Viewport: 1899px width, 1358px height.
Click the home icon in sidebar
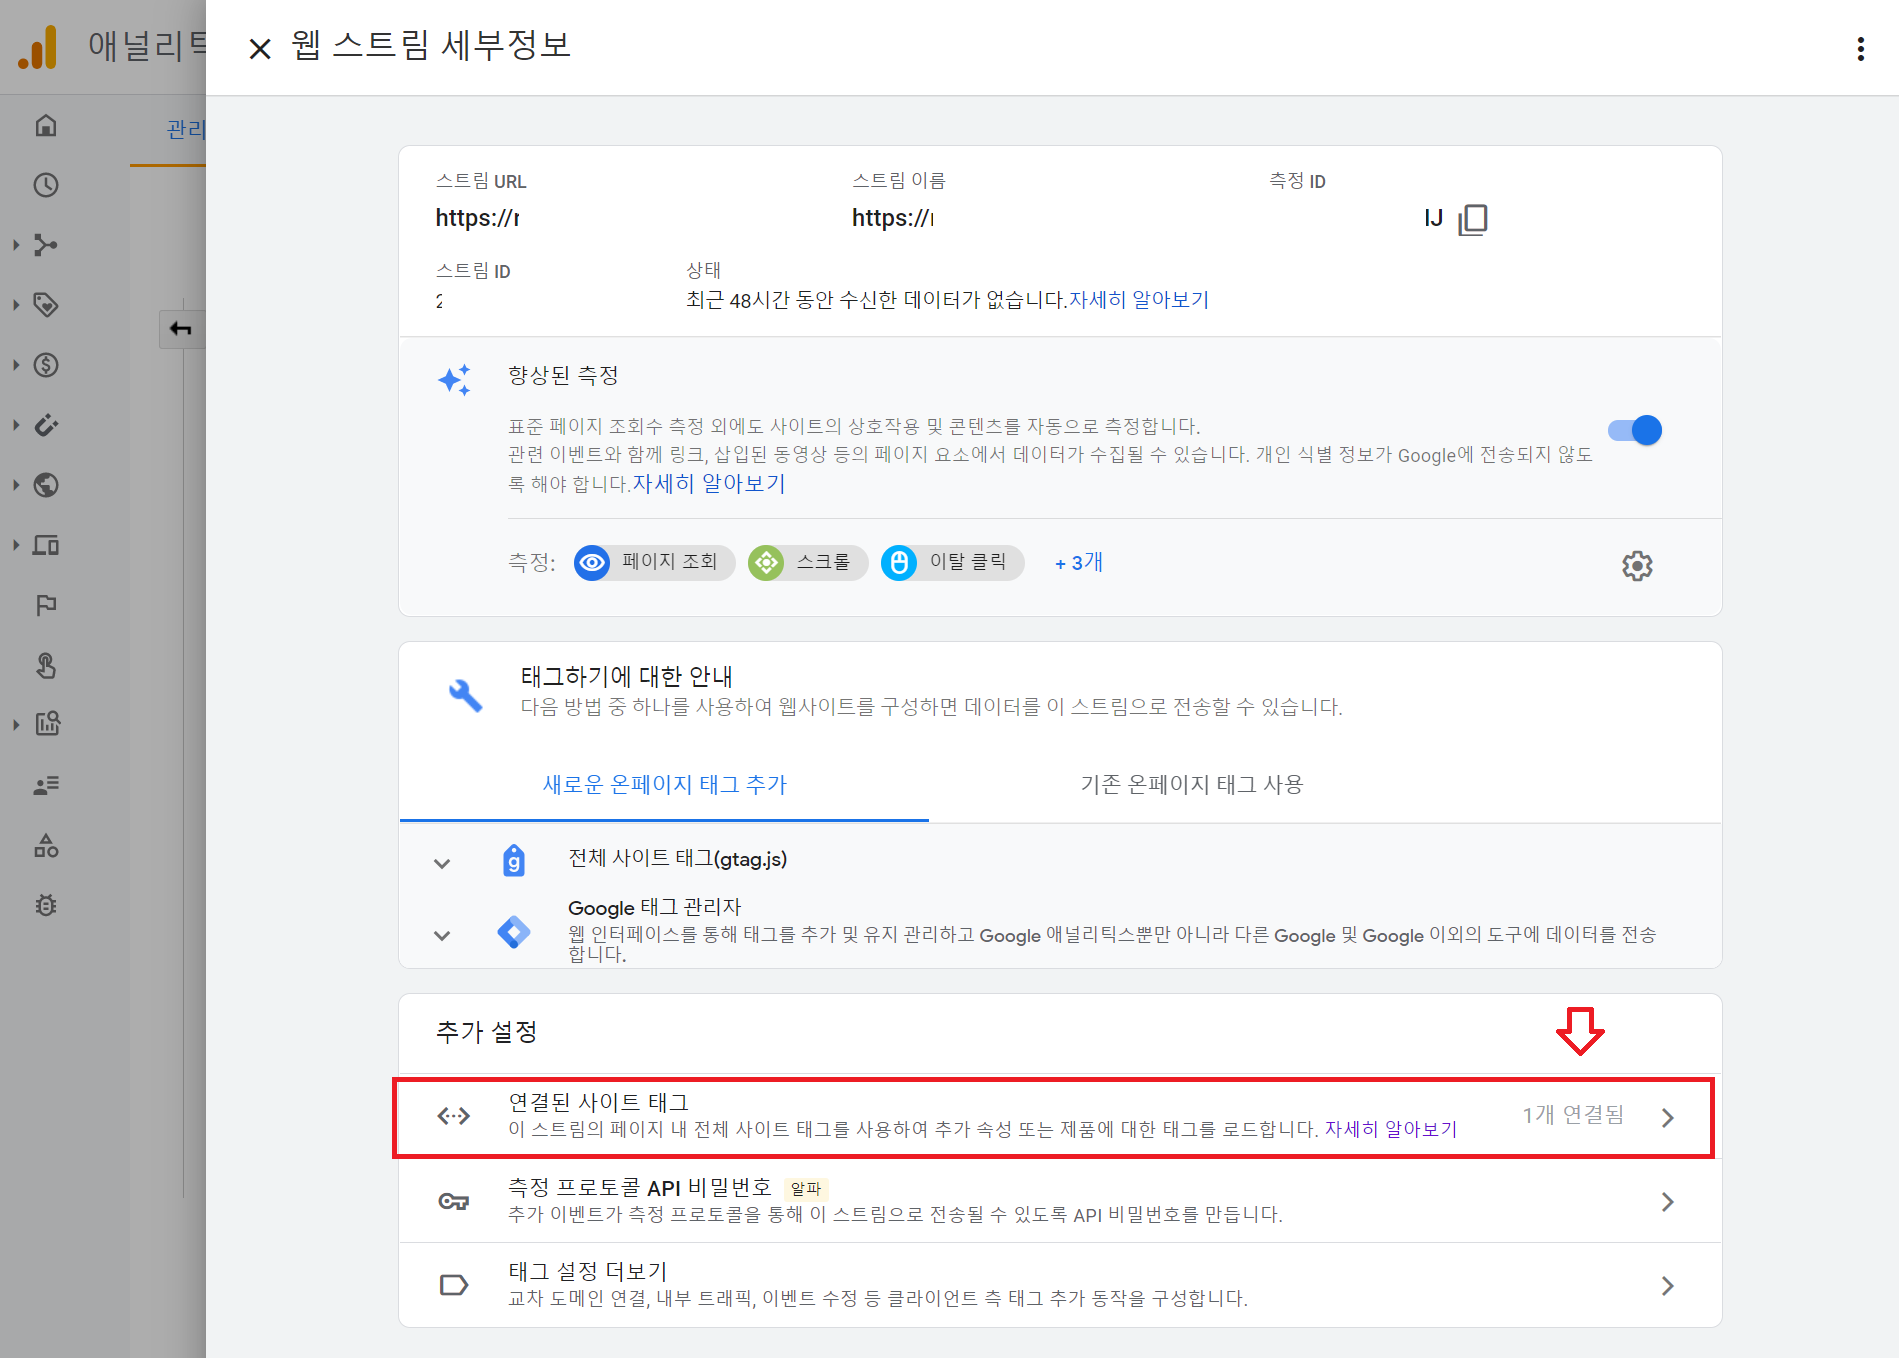click(46, 125)
